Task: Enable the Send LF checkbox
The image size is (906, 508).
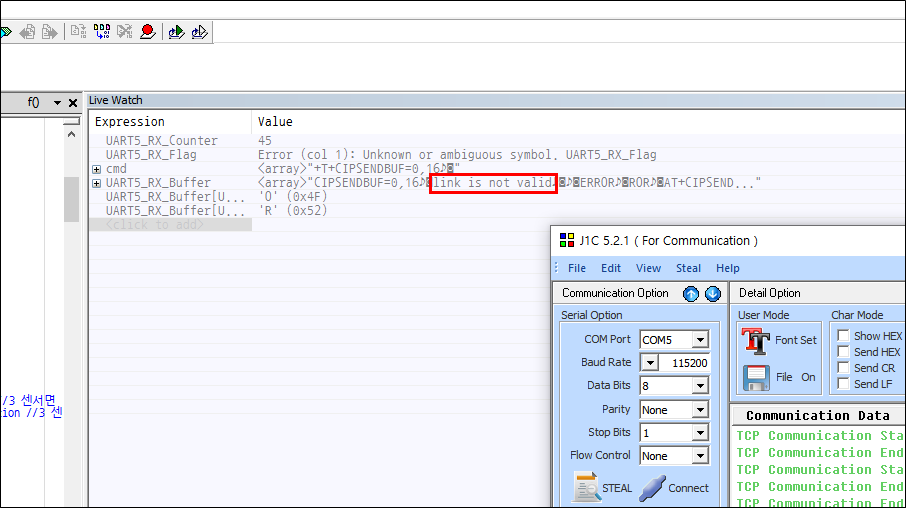Action: (x=843, y=384)
